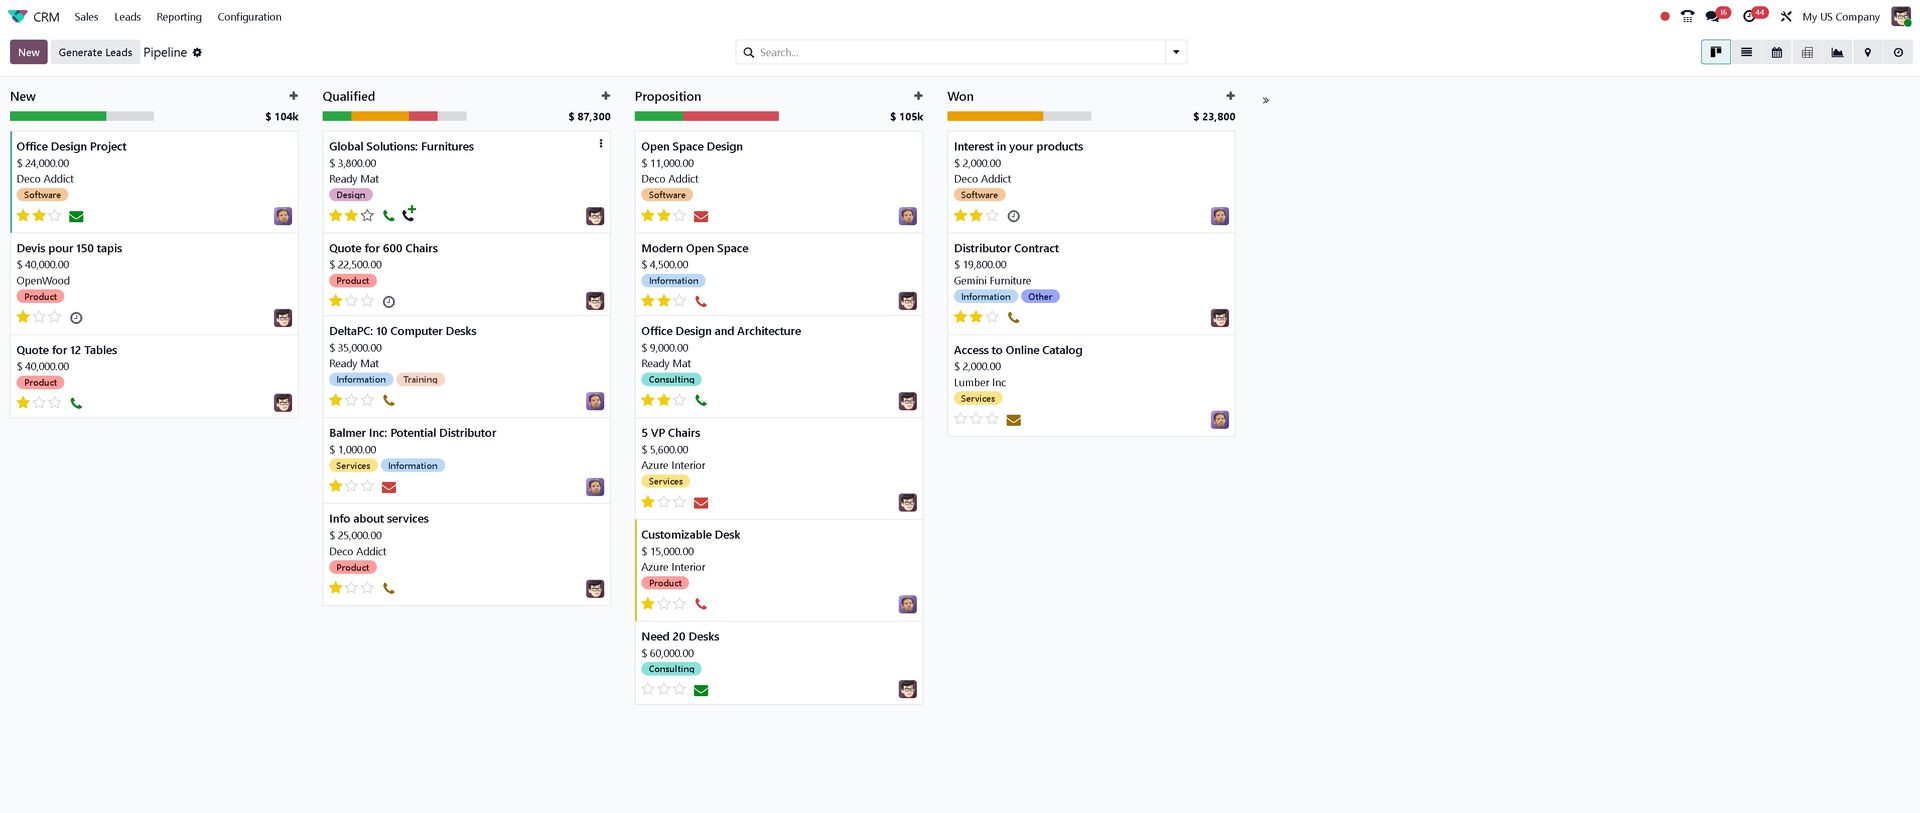Screen dimensions: 1920x813
Task: Open the VoIP phone icon in header
Action: coord(1687,17)
